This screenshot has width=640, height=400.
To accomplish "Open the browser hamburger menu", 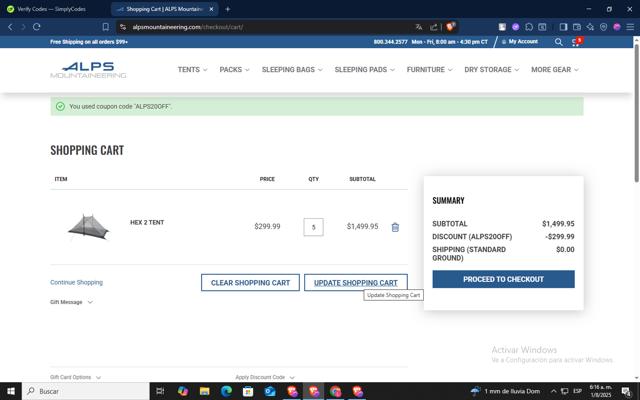I will [x=630, y=27].
